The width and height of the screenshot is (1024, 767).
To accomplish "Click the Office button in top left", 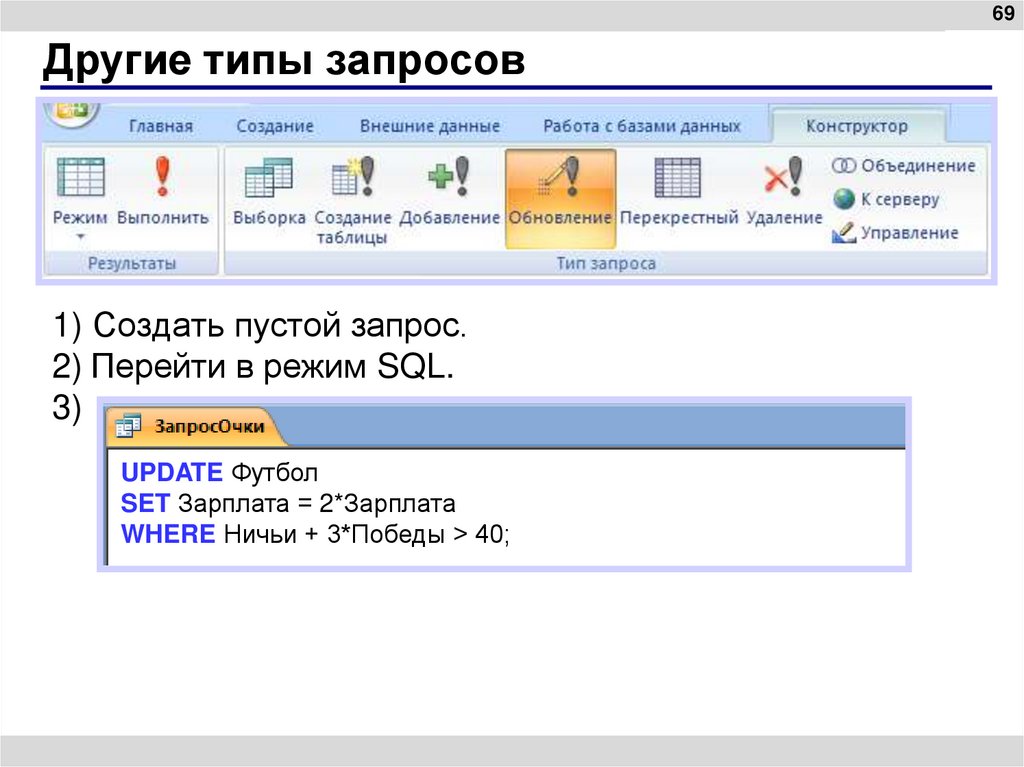I will click(71, 114).
